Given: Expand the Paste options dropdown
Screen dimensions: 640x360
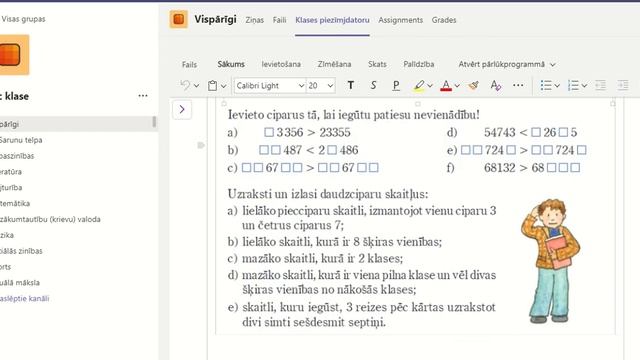Looking at the screenshot, I should click(x=223, y=86).
